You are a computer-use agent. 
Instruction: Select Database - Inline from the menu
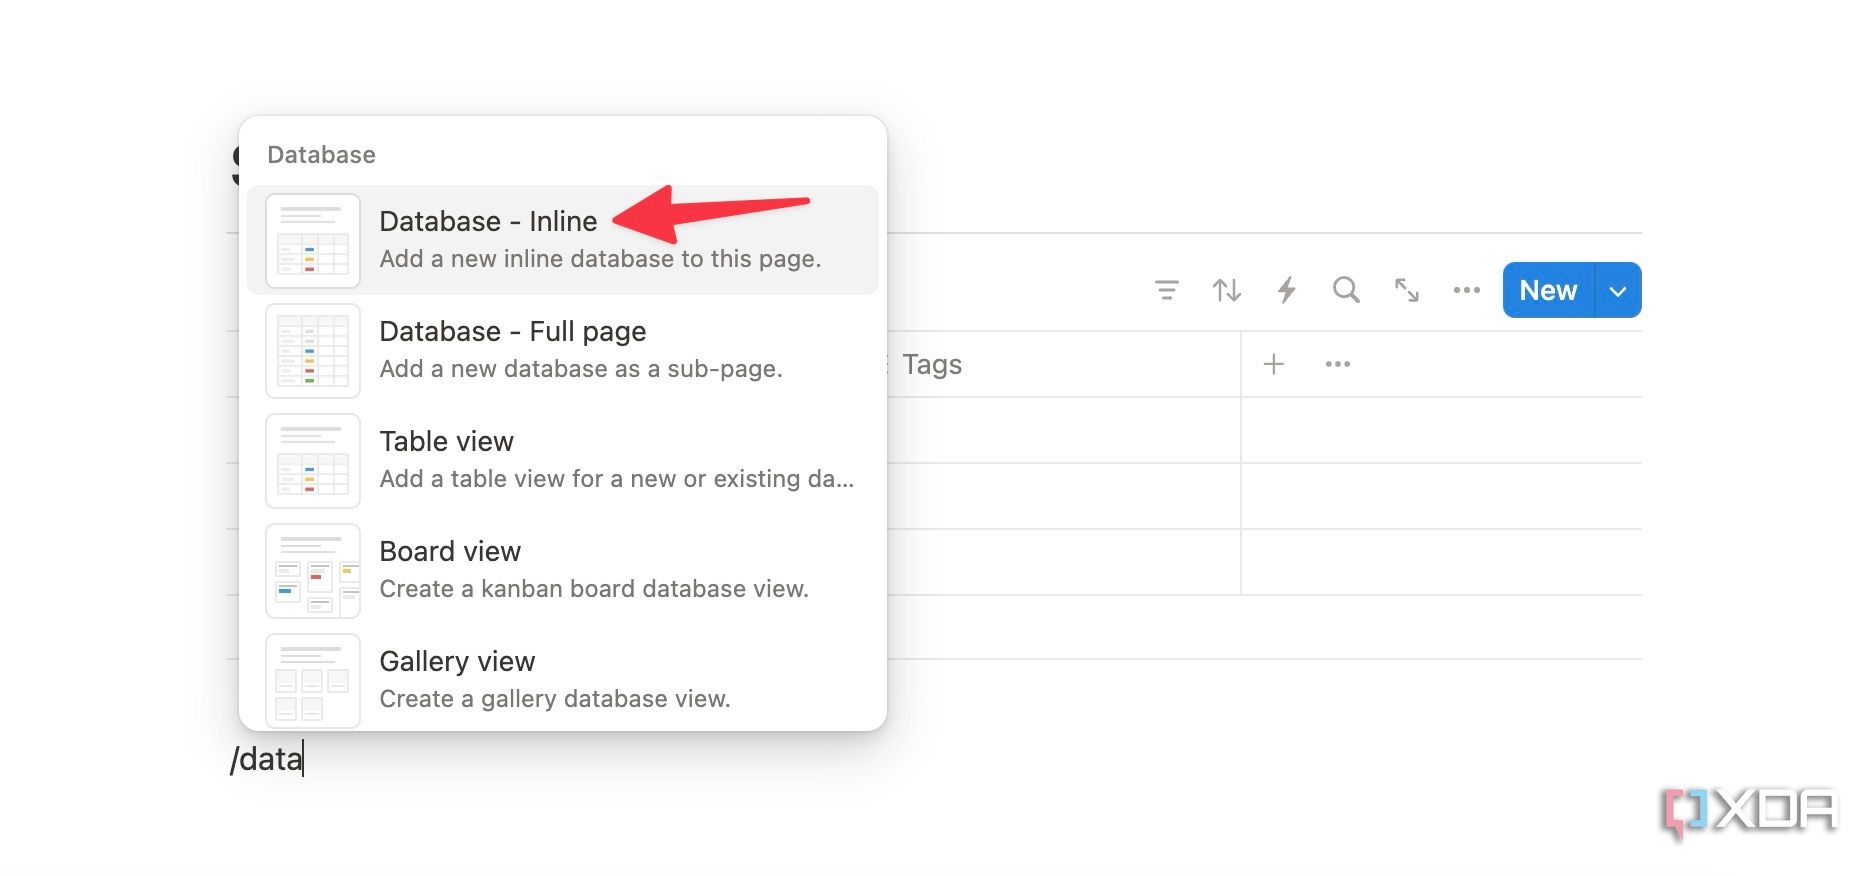487,221
